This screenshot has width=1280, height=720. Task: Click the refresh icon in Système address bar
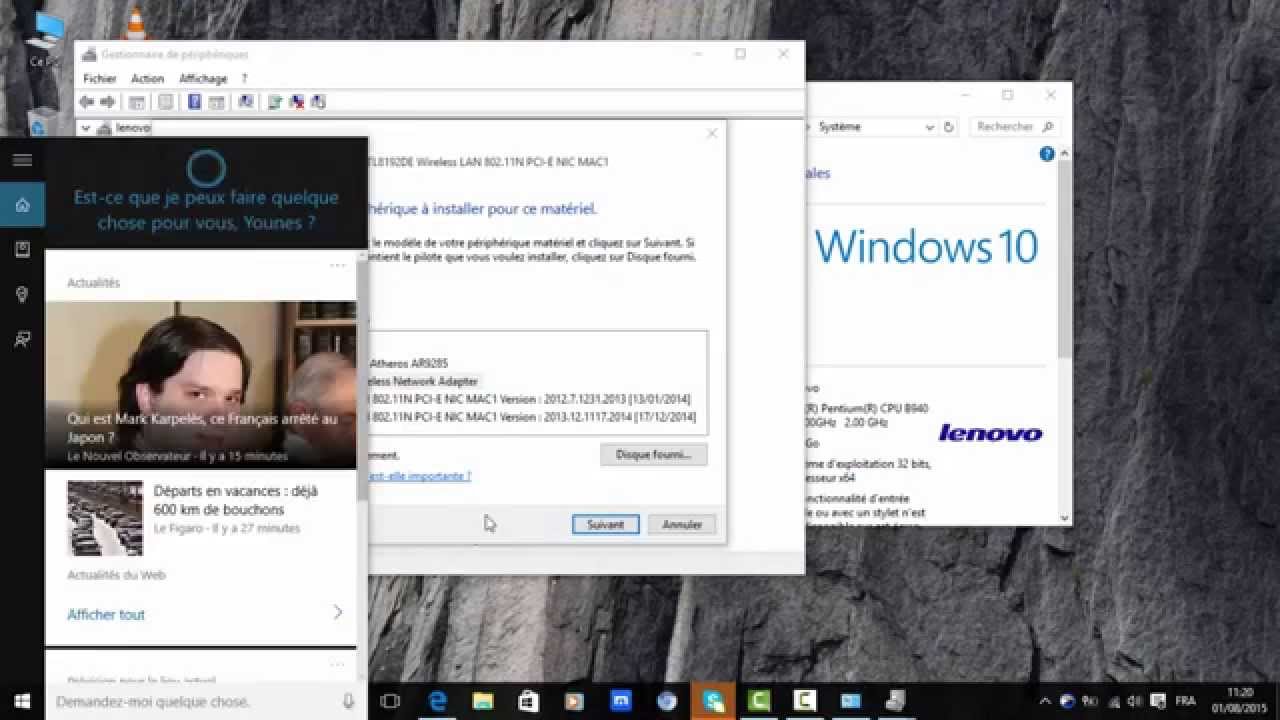coord(949,127)
